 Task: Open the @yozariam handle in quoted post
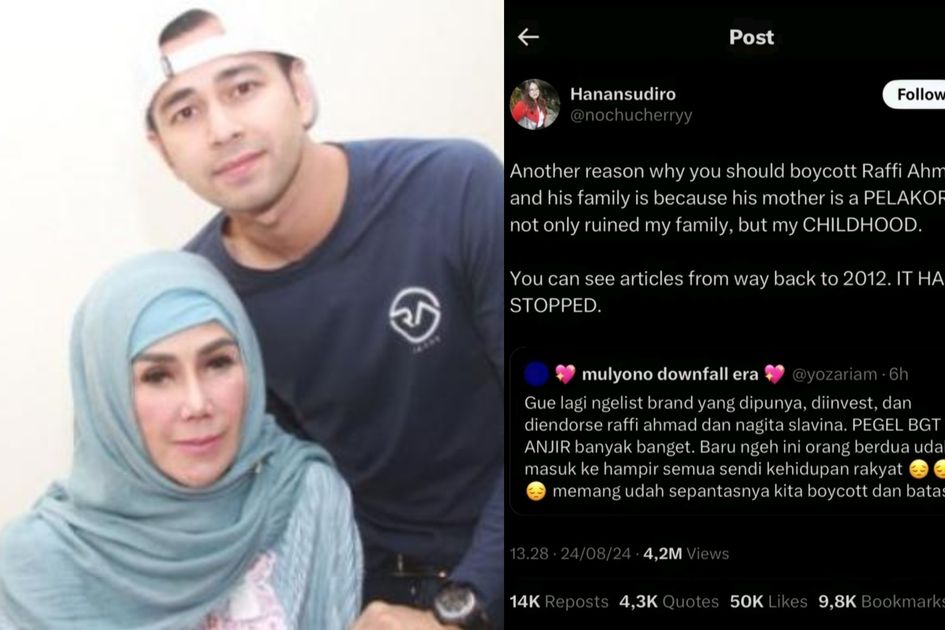[834, 374]
